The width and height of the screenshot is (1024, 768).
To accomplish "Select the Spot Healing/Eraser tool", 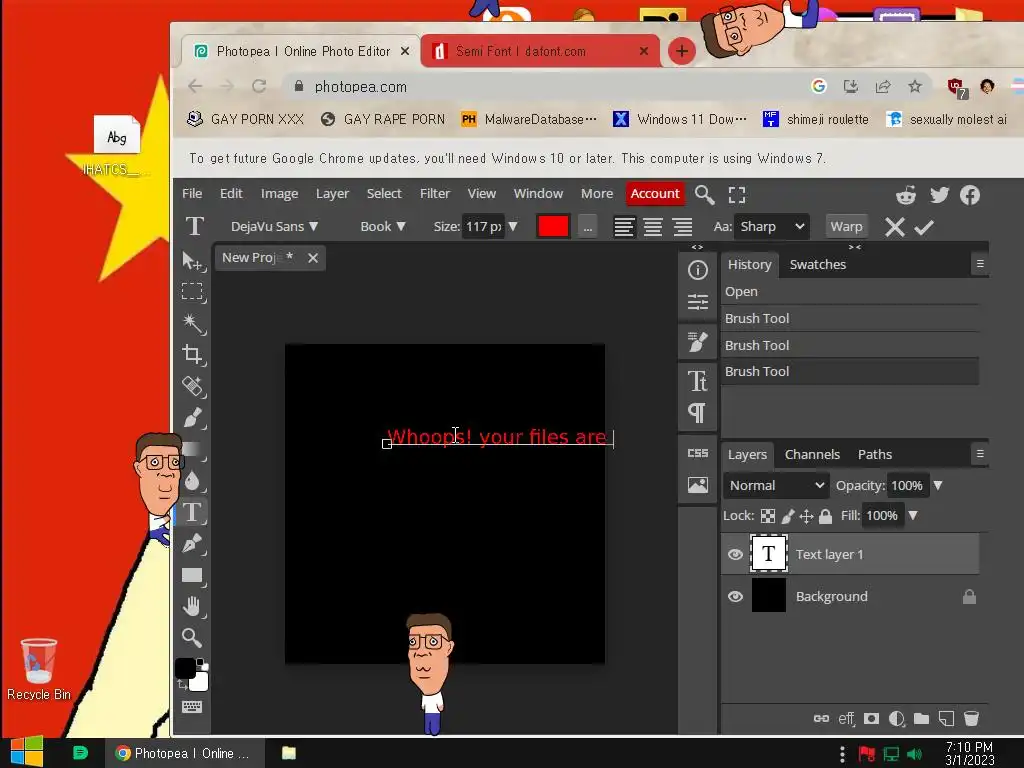I will pos(192,386).
